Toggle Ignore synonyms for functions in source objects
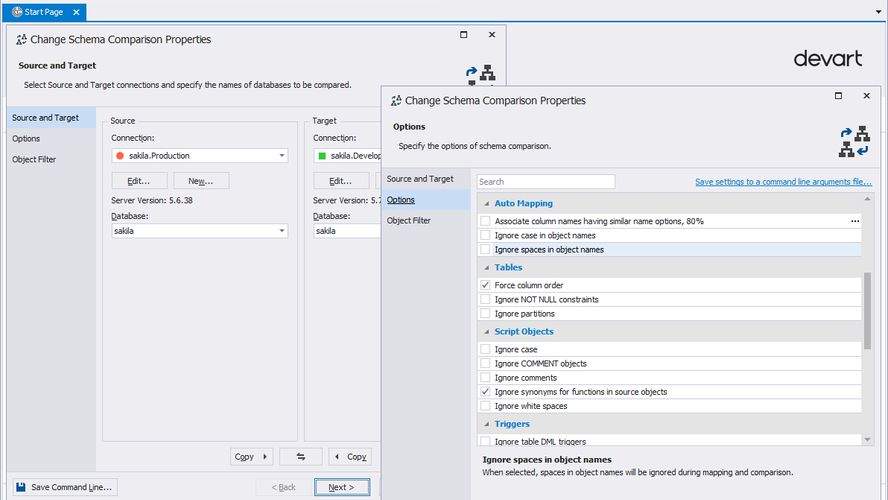Screen dimensions: 888x500 pyautogui.click(x=485, y=392)
